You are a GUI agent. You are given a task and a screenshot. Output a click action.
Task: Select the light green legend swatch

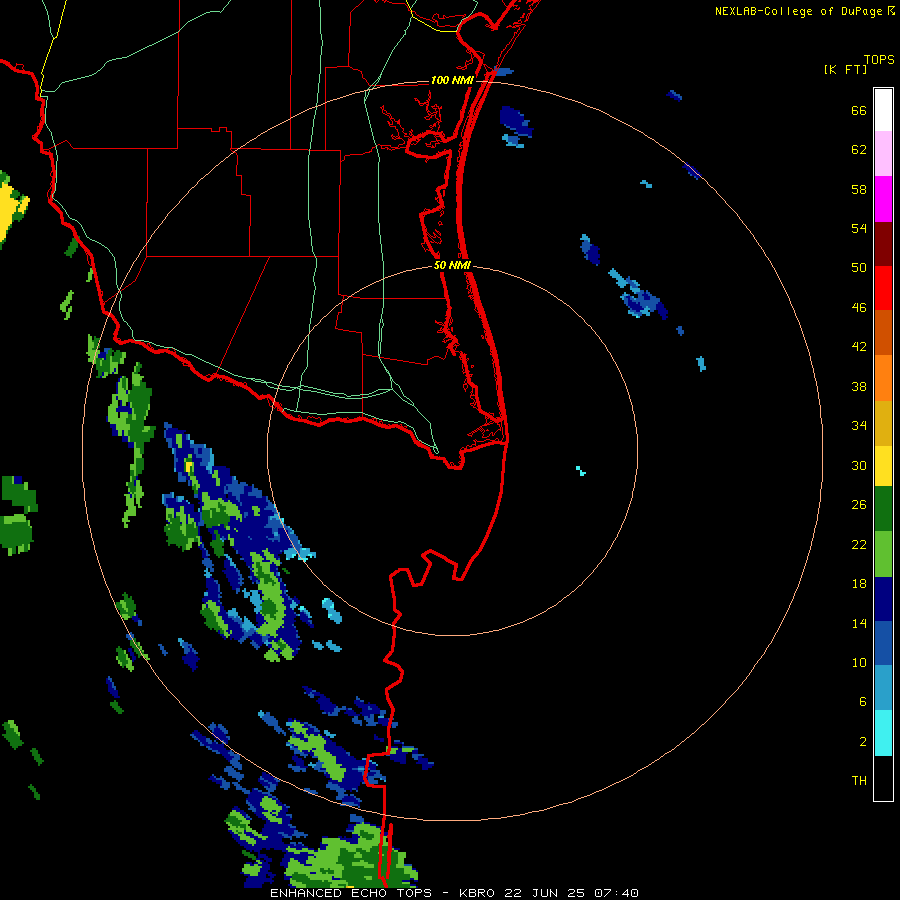883,554
